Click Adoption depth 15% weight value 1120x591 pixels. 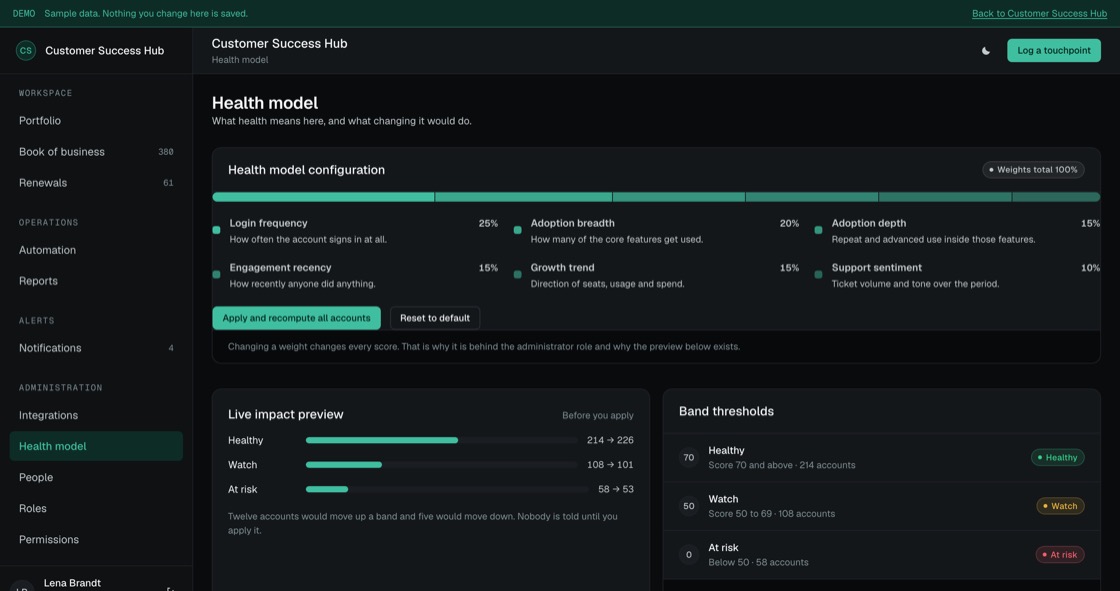1090,224
